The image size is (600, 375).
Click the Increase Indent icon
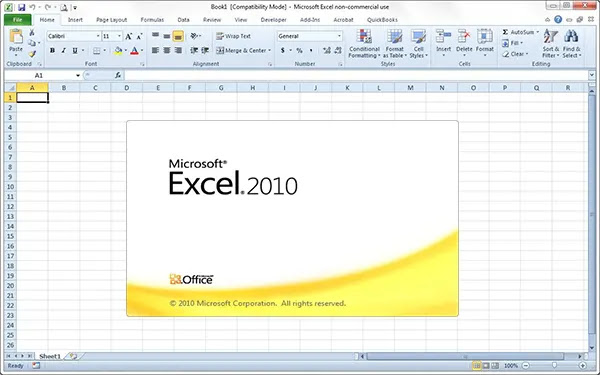pos(205,50)
